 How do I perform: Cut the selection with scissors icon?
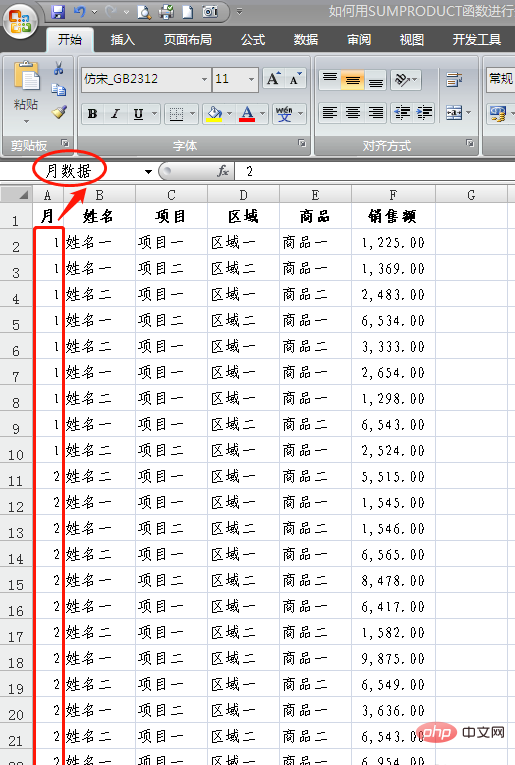[59, 69]
